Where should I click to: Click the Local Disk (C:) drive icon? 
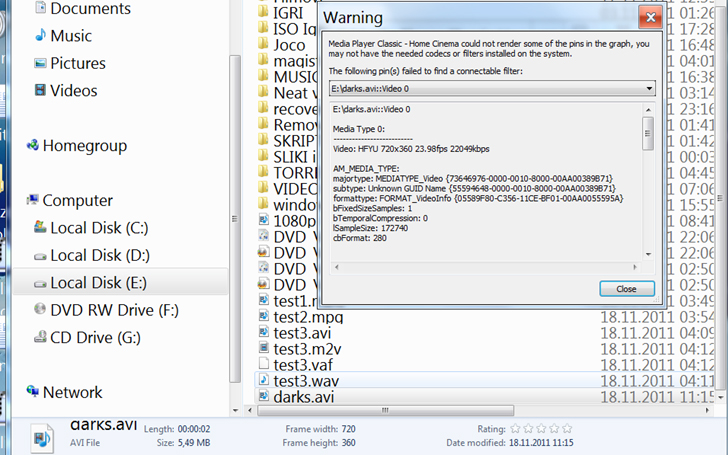click(40, 227)
